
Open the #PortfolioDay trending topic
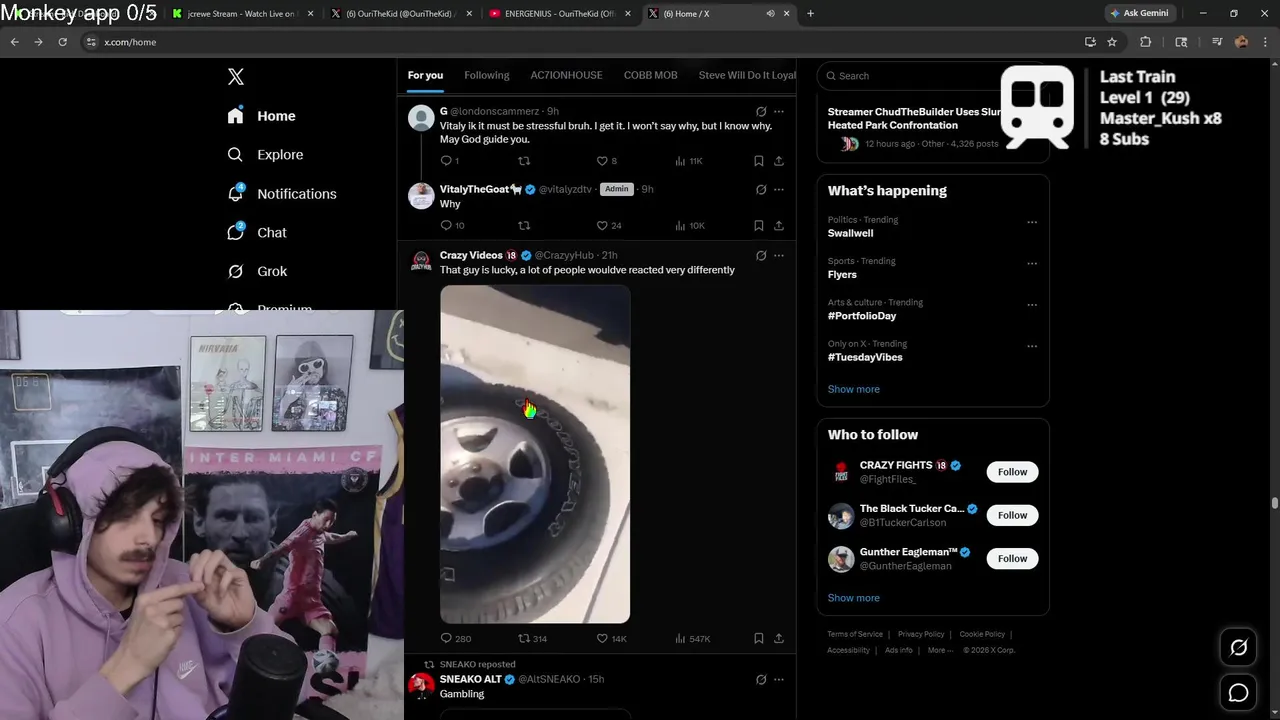(x=862, y=316)
